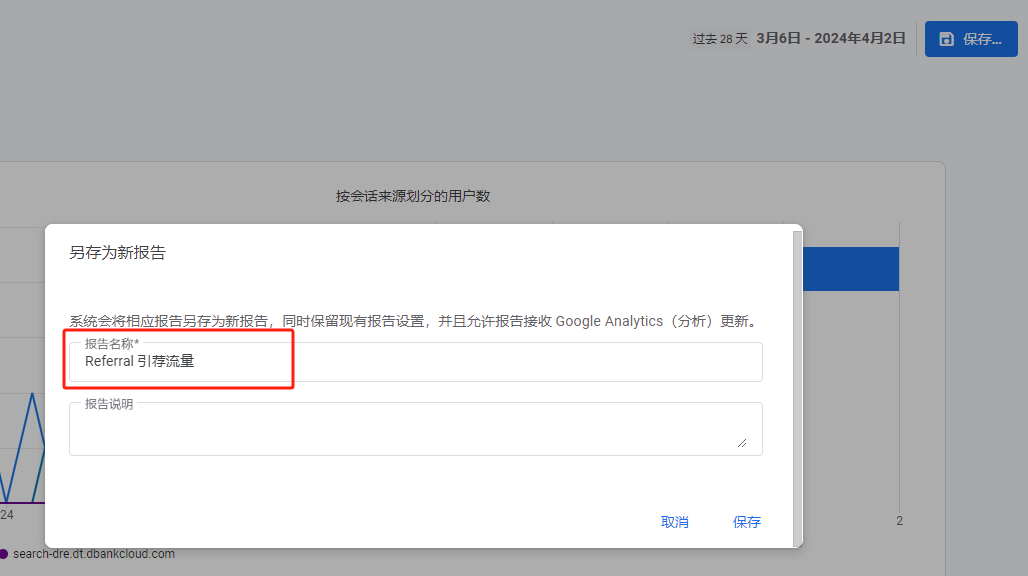Click the 过去 28 天 label
The image size is (1028, 576).
[720, 39]
